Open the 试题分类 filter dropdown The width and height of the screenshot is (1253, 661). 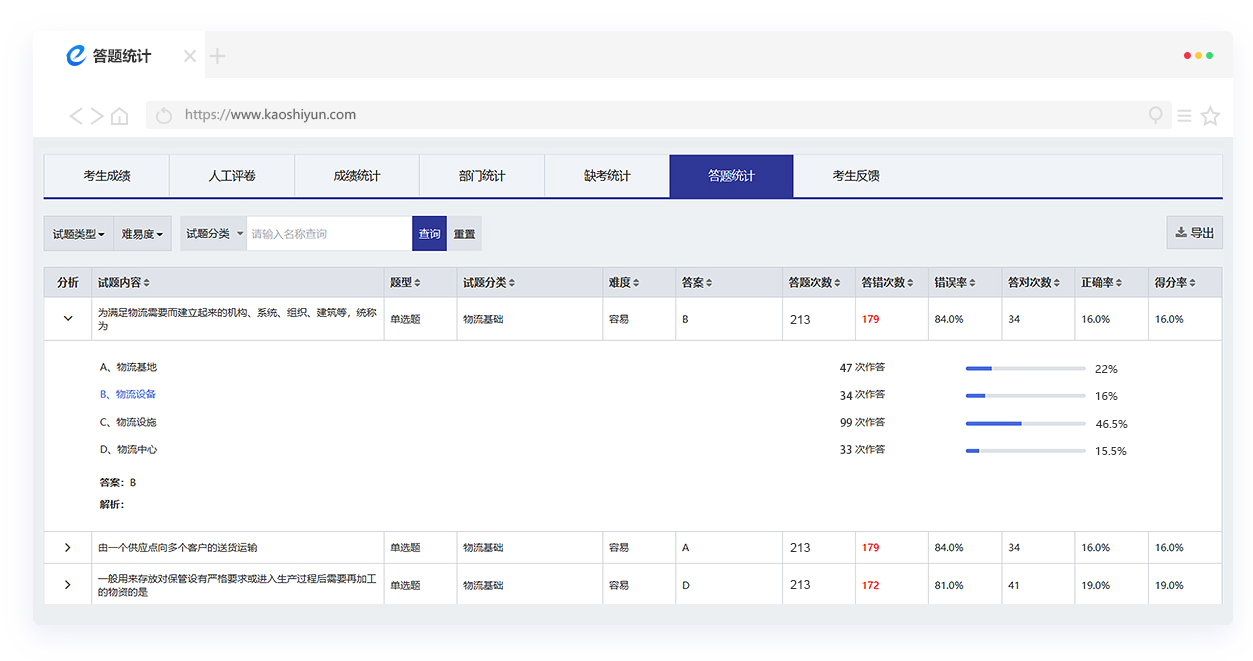pos(213,234)
